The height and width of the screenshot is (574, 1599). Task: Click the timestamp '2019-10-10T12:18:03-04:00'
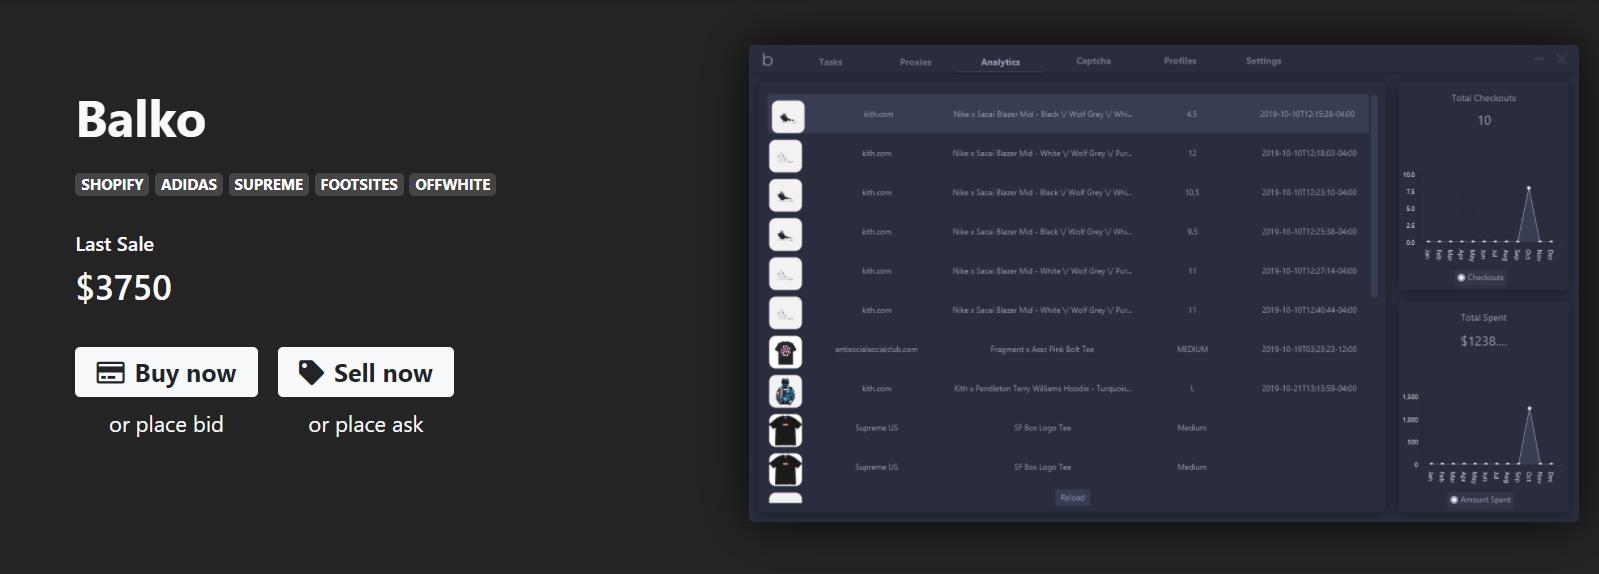[1309, 153]
